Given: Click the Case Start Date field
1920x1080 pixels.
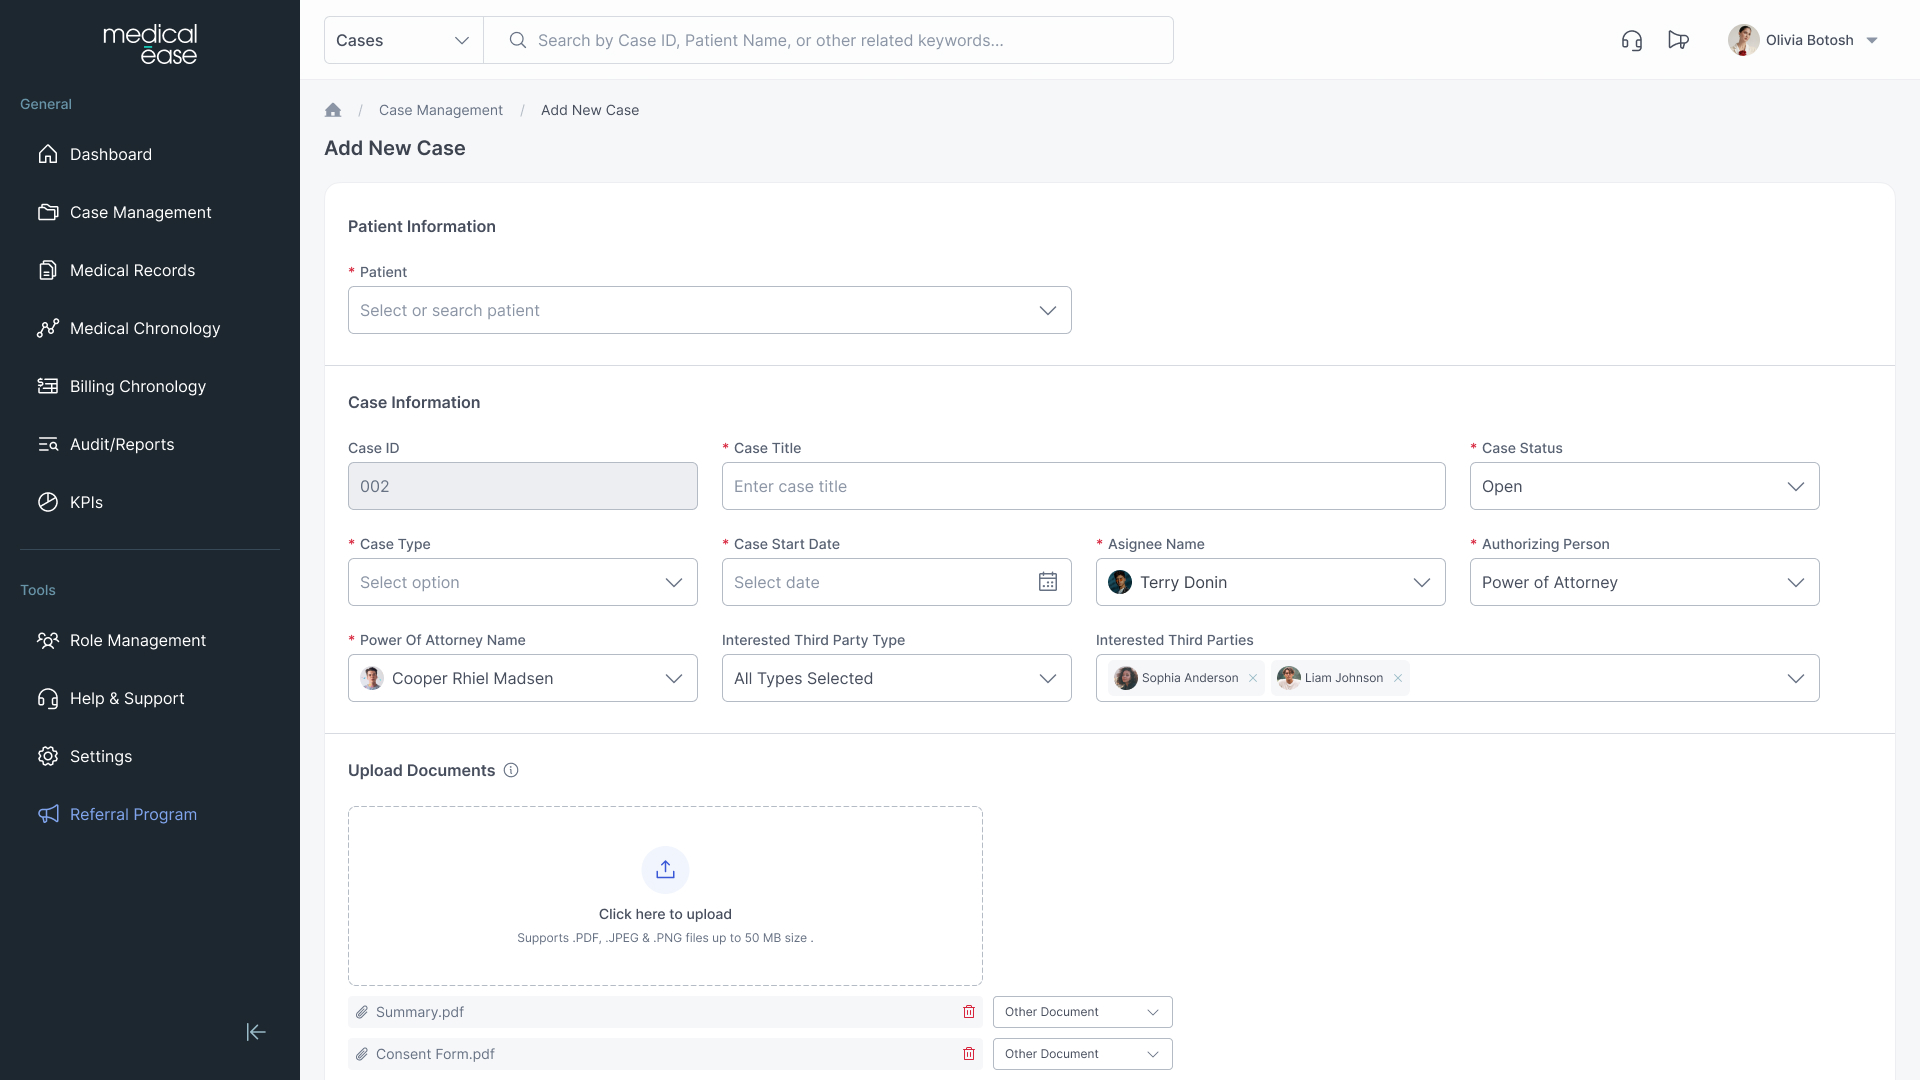Looking at the screenshot, I should 897,582.
